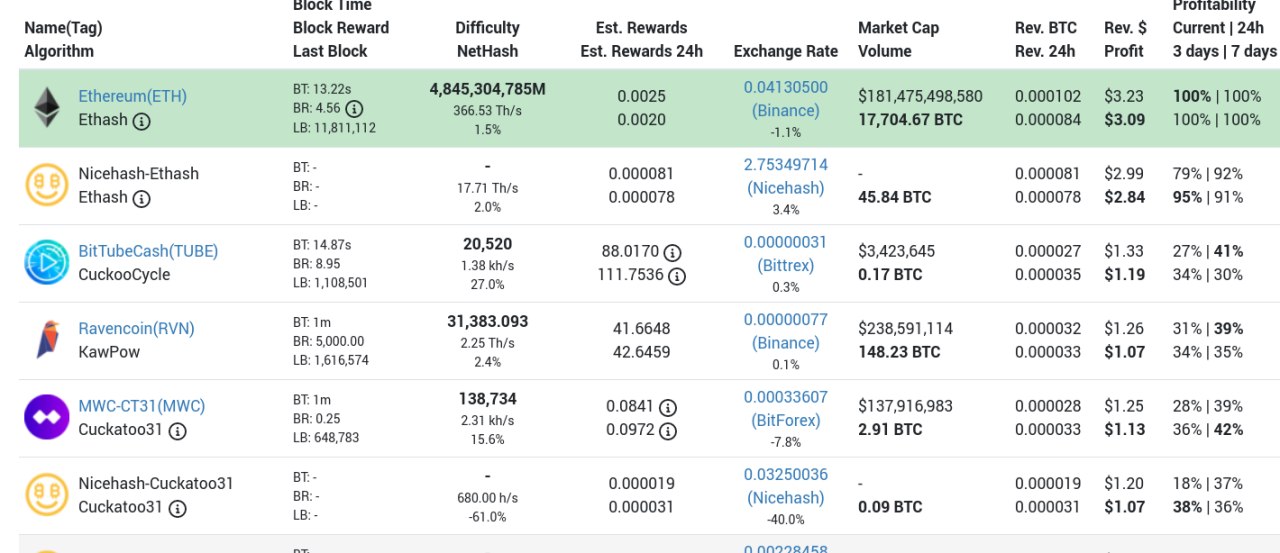Click the 680.00 h/s nethash value

tap(488, 497)
